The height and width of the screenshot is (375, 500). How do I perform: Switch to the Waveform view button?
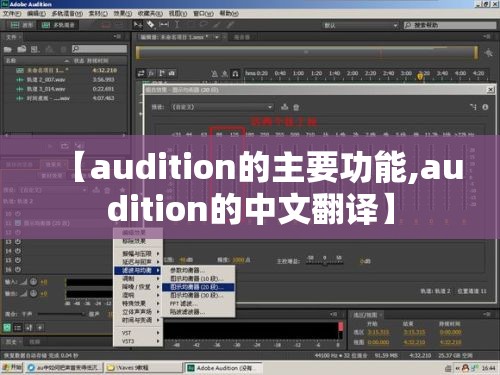(x=22, y=25)
